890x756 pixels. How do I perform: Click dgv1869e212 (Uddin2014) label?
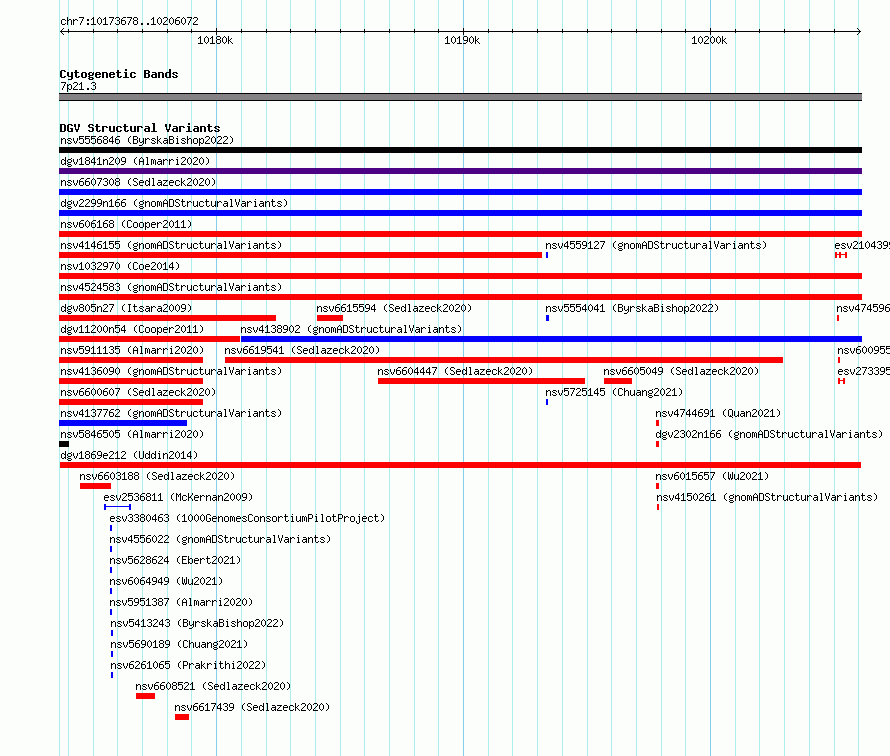129,455
